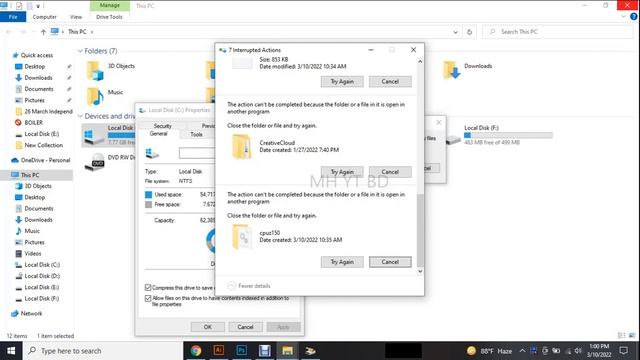
Task: Click the volume icon in system tray
Action: (x=578, y=351)
